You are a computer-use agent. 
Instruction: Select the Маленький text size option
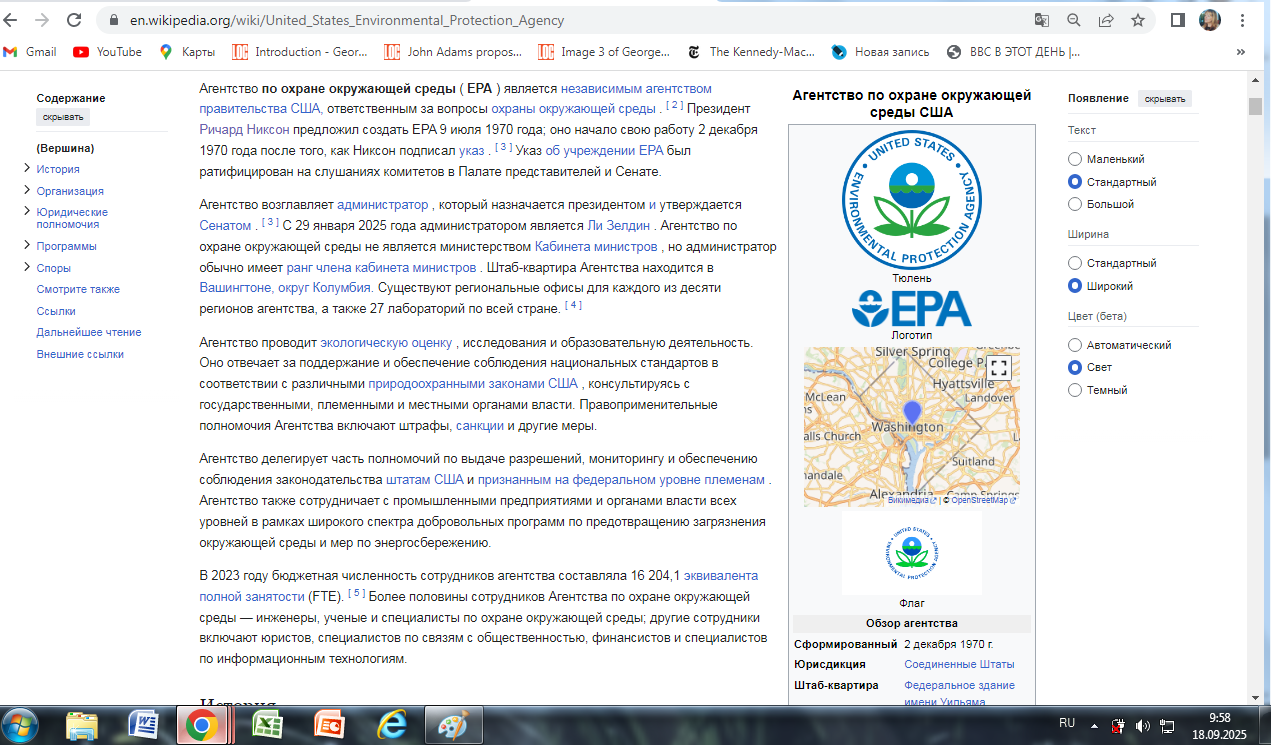(x=1075, y=159)
